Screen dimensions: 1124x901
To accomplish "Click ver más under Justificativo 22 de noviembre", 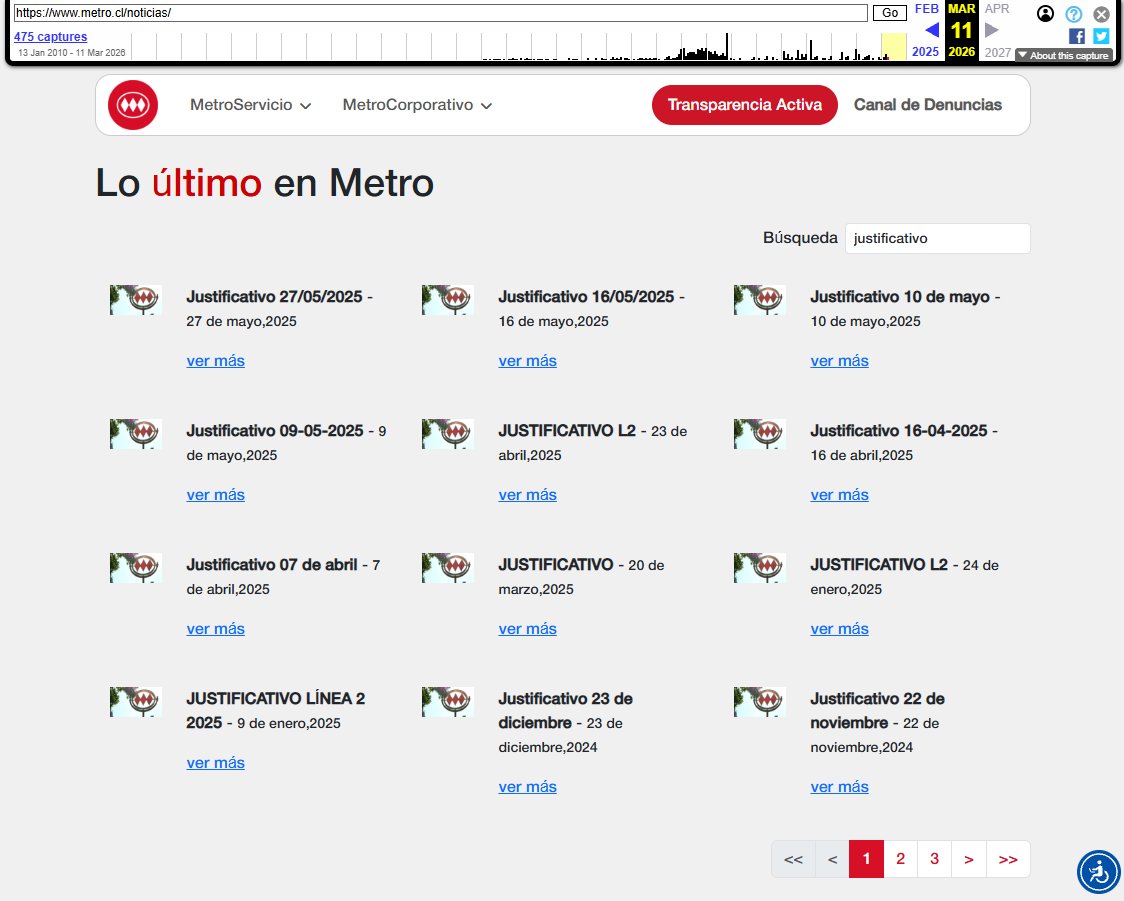I will tap(839, 786).
